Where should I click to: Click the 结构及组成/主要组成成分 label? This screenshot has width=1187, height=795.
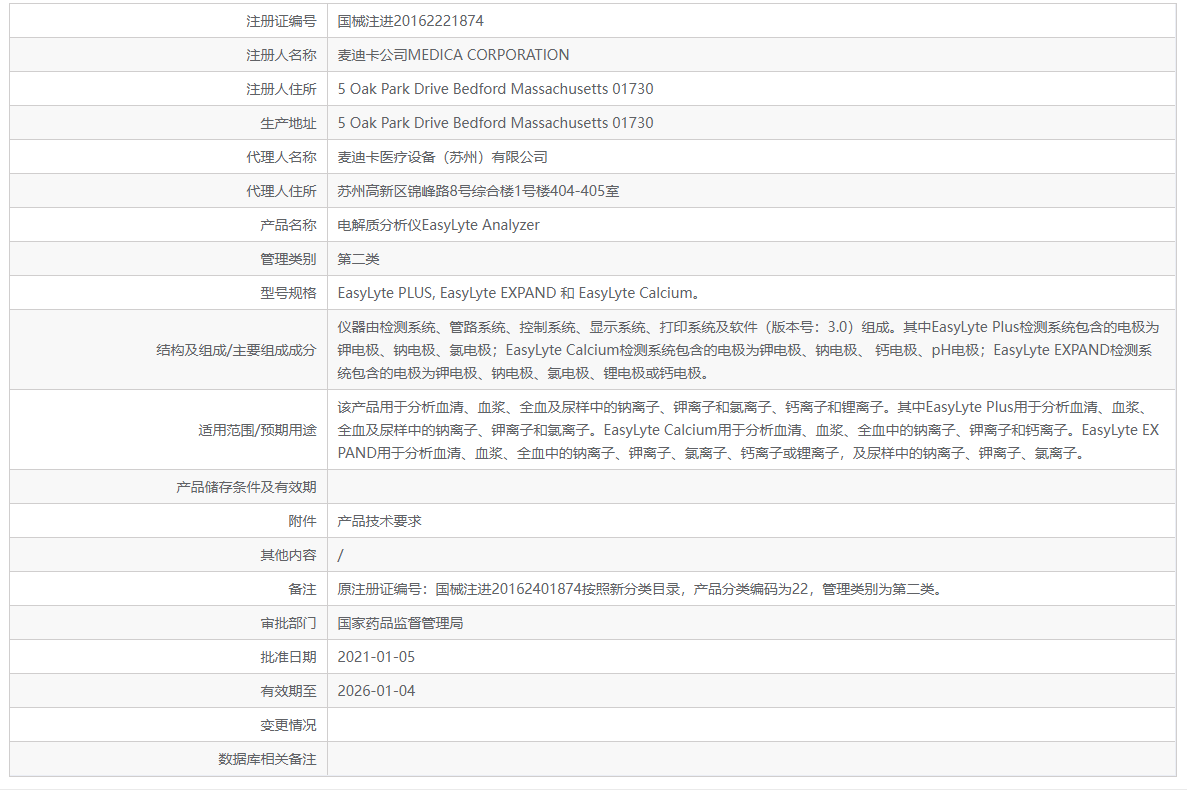[235, 351]
